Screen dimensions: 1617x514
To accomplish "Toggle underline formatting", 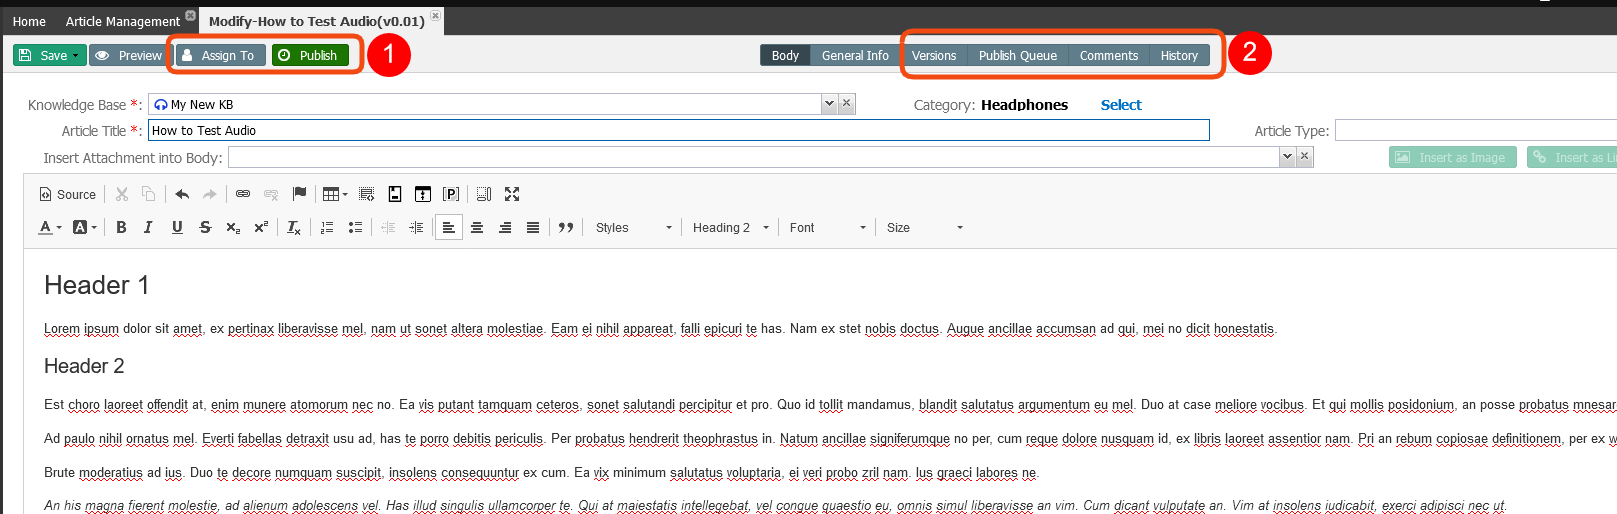I will tap(177, 227).
